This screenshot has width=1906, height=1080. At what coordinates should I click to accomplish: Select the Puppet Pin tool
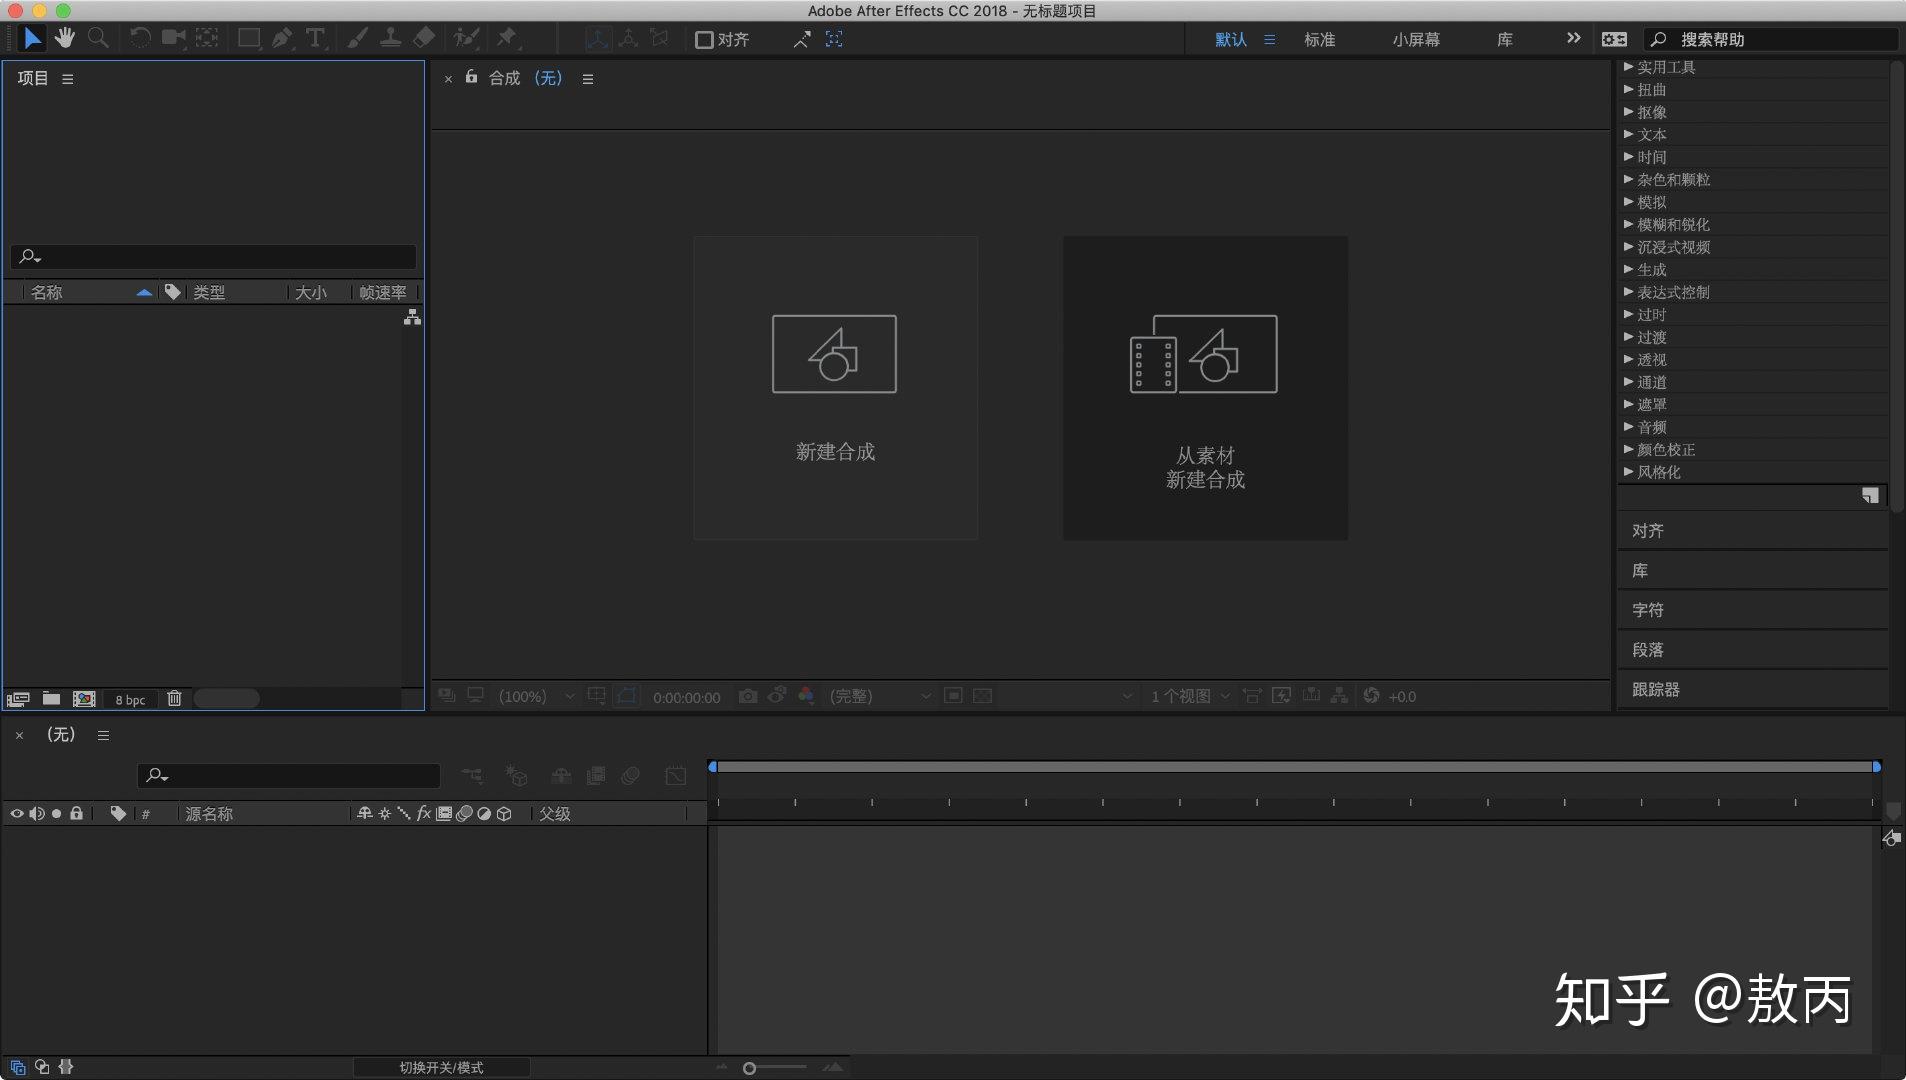507,38
